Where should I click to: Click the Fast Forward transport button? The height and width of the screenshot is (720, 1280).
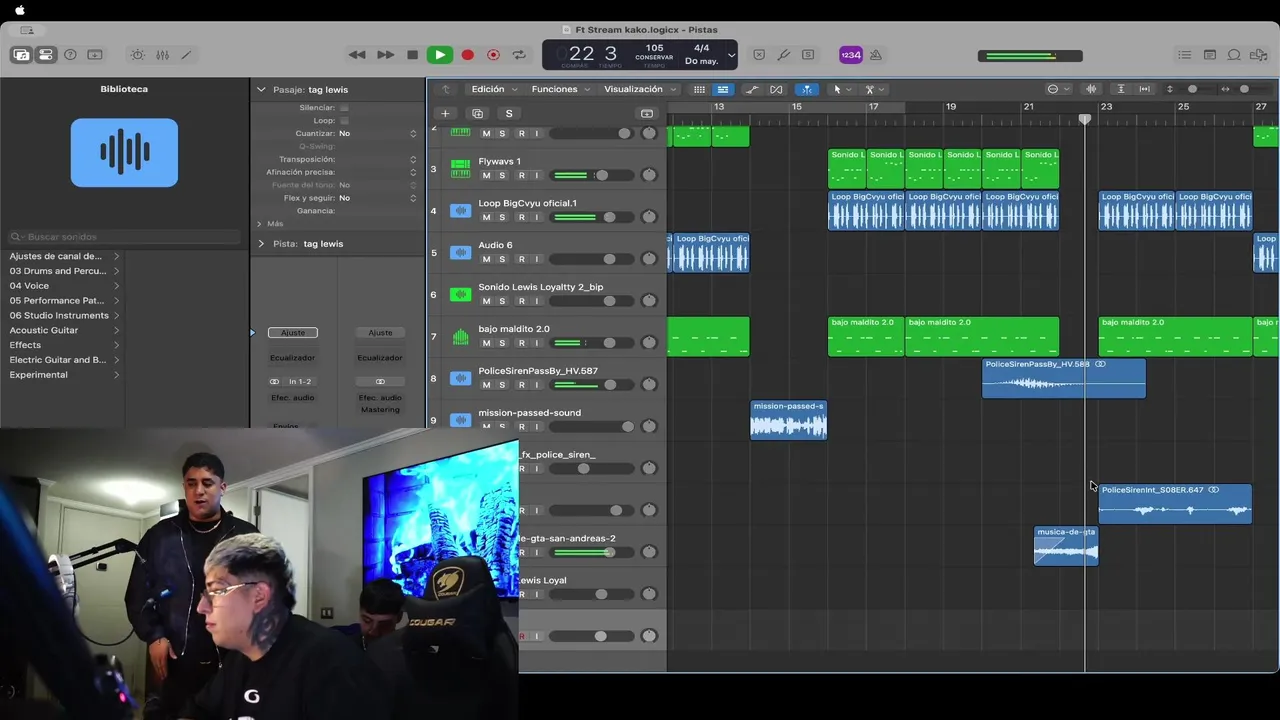point(385,55)
